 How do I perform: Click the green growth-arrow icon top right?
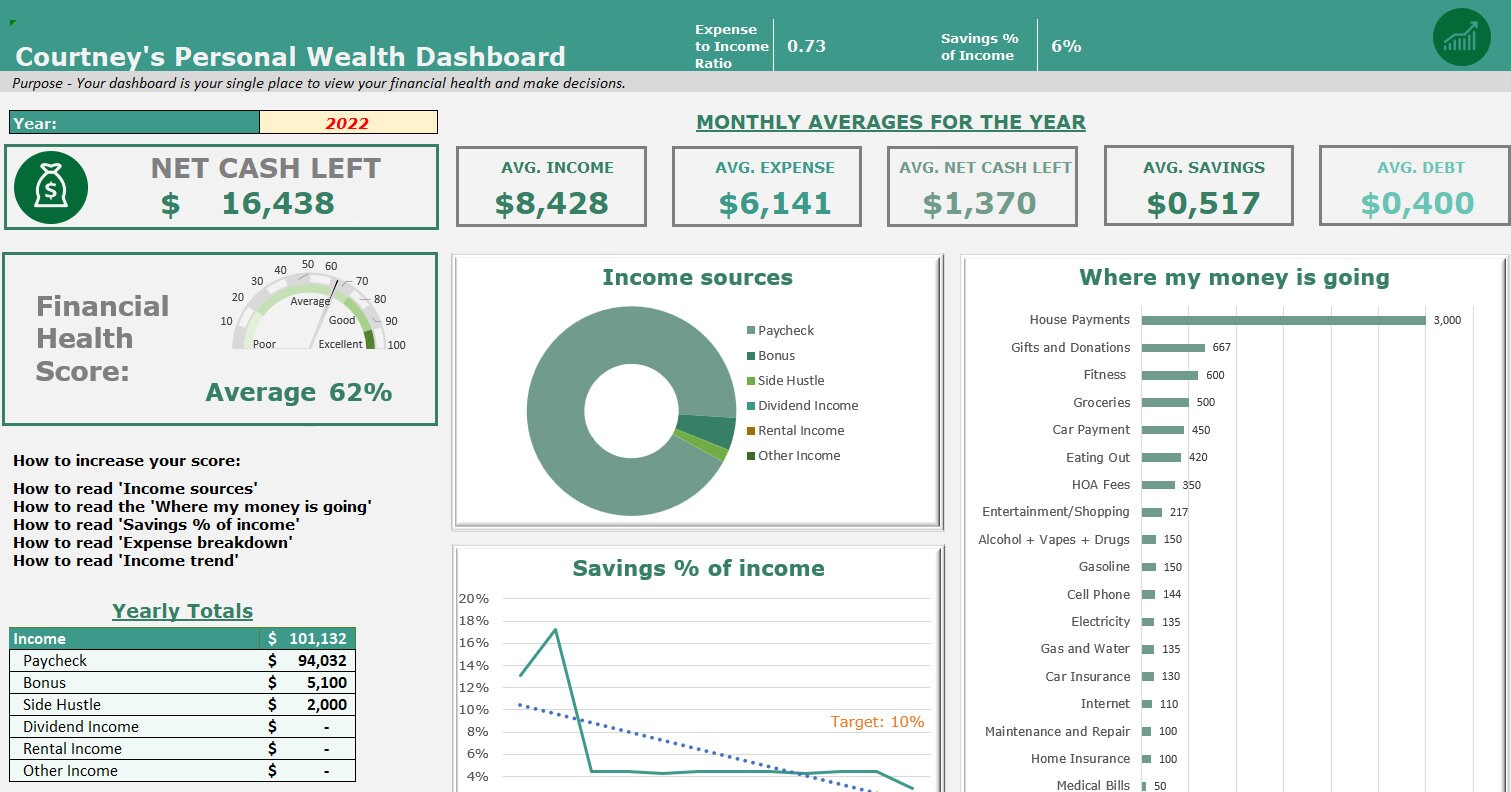point(1461,37)
